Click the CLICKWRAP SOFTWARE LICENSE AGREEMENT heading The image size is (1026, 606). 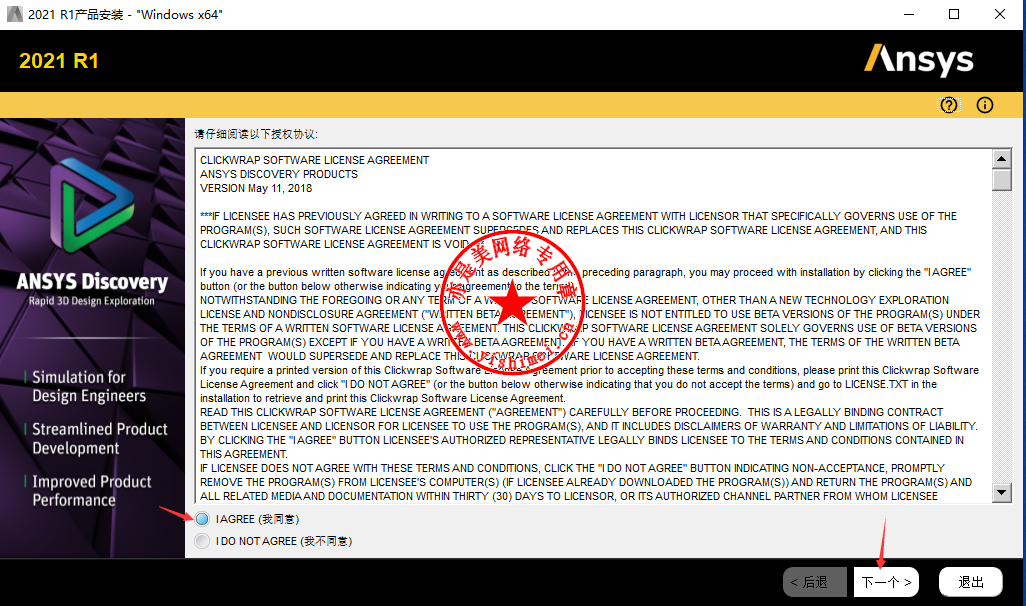tap(315, 160)
